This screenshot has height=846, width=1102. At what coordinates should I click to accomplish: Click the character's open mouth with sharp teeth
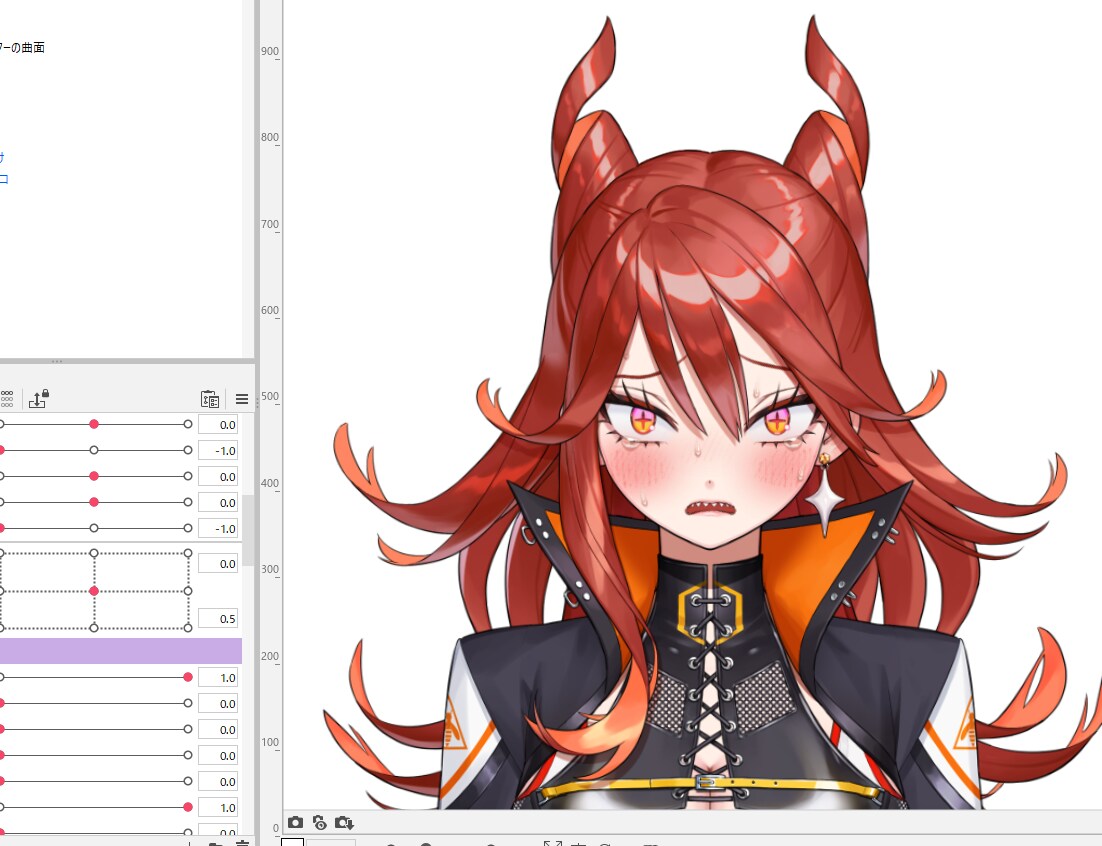click(x=710, y=508)
